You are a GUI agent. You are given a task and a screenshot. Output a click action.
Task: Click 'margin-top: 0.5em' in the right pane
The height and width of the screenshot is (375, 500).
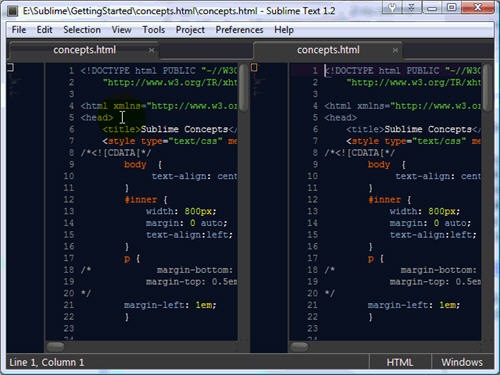coord(435,282)
